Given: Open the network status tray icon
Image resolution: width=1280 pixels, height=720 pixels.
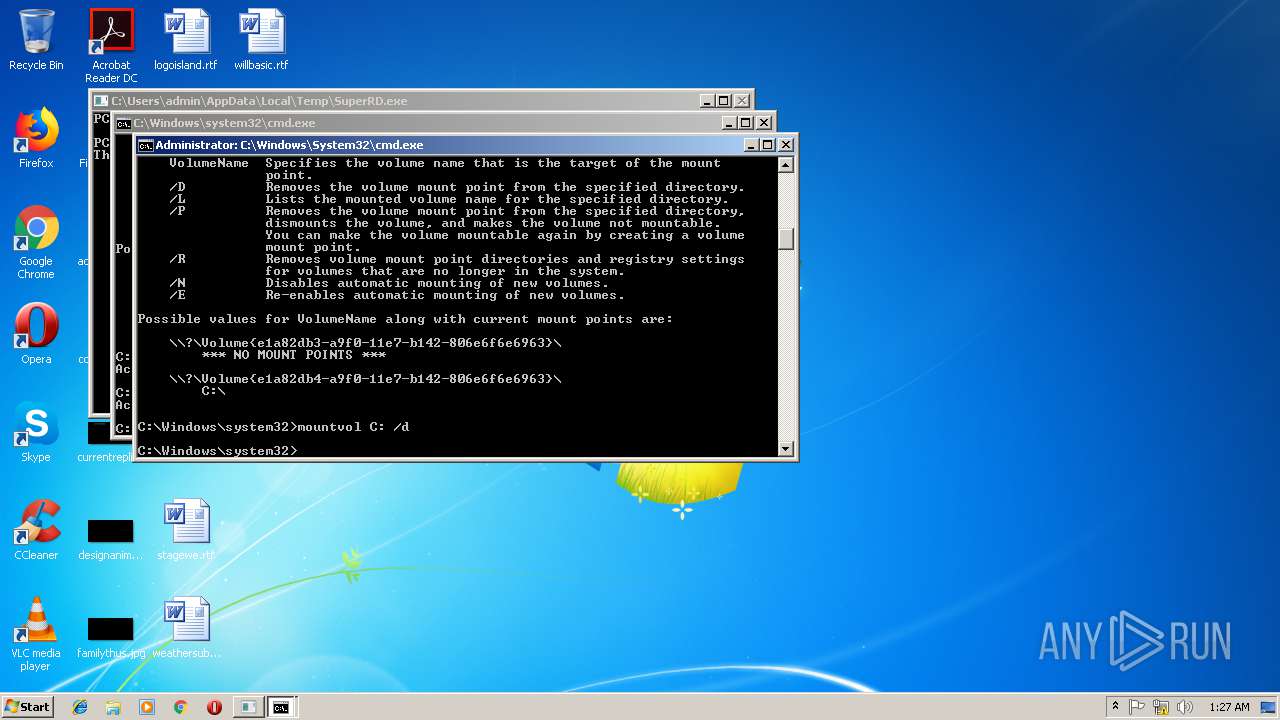Looking at the screenshot, I should tap(1161, 707).
